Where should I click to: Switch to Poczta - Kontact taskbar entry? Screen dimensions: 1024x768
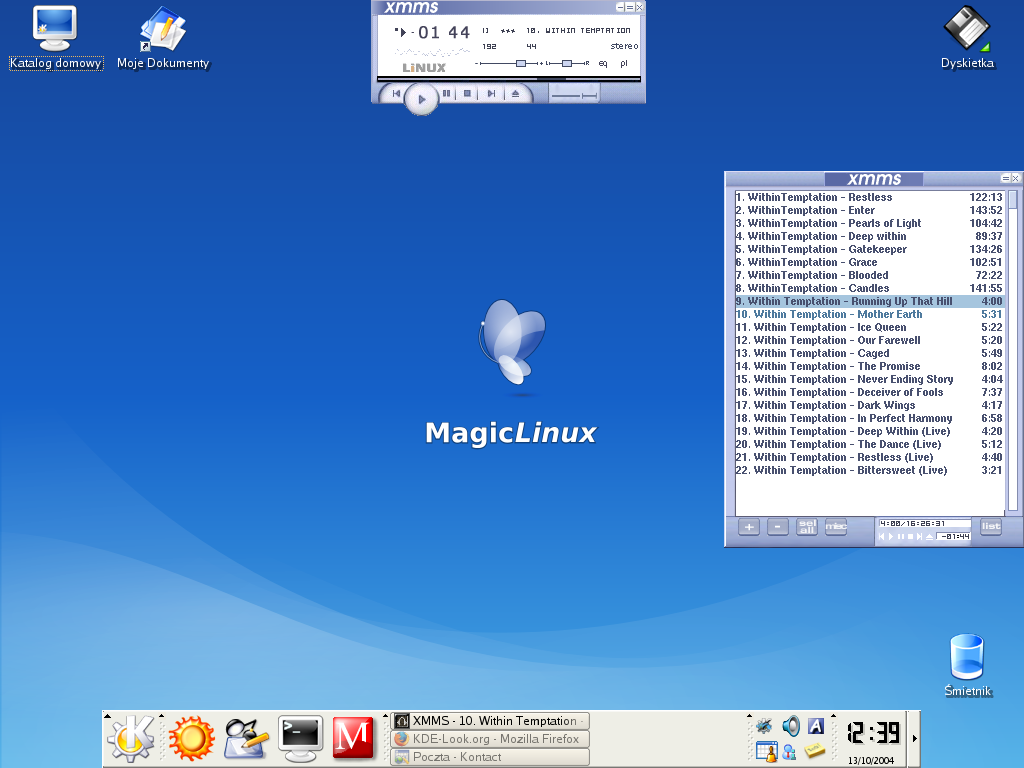[490, 757]
